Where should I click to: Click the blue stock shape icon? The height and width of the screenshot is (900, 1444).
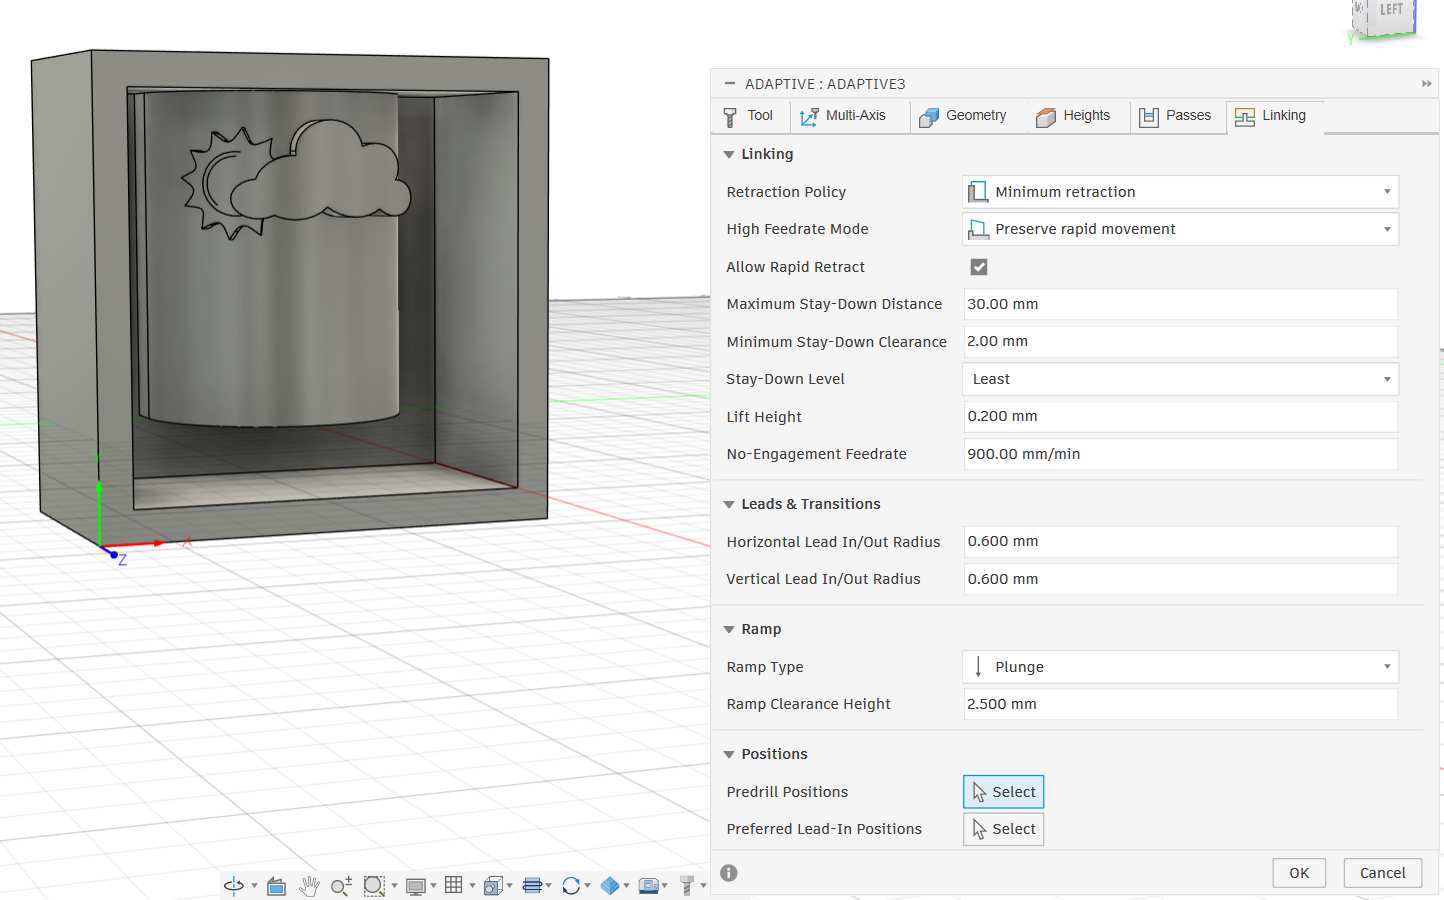610,886
